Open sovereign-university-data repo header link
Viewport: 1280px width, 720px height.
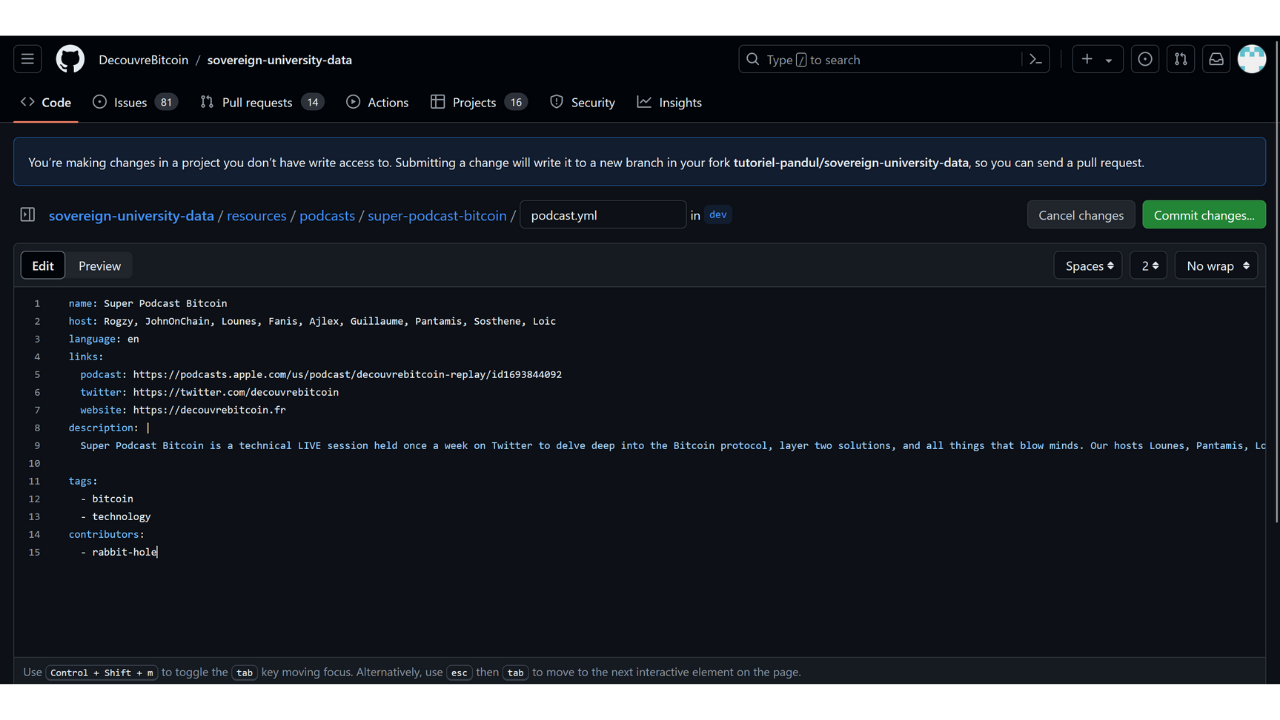click(x=279, y=60)
